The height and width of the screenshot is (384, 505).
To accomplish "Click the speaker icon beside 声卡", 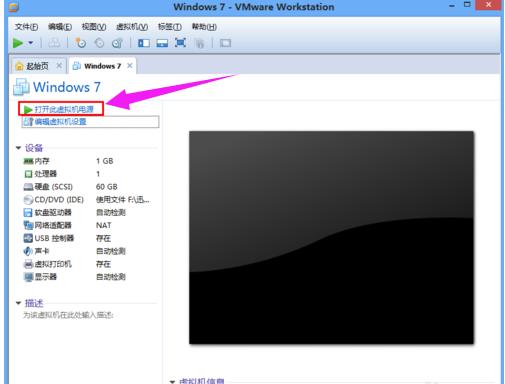I will point(28,251).
